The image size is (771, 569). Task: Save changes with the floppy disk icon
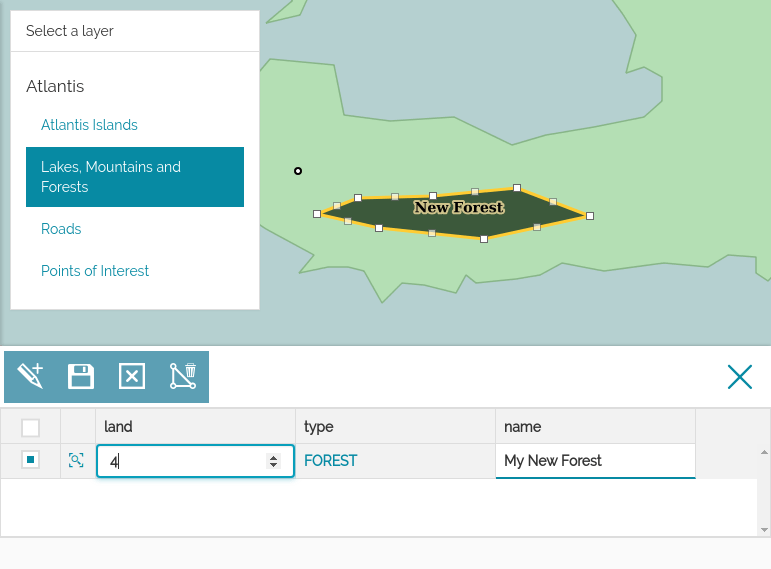tap(81, 376)
